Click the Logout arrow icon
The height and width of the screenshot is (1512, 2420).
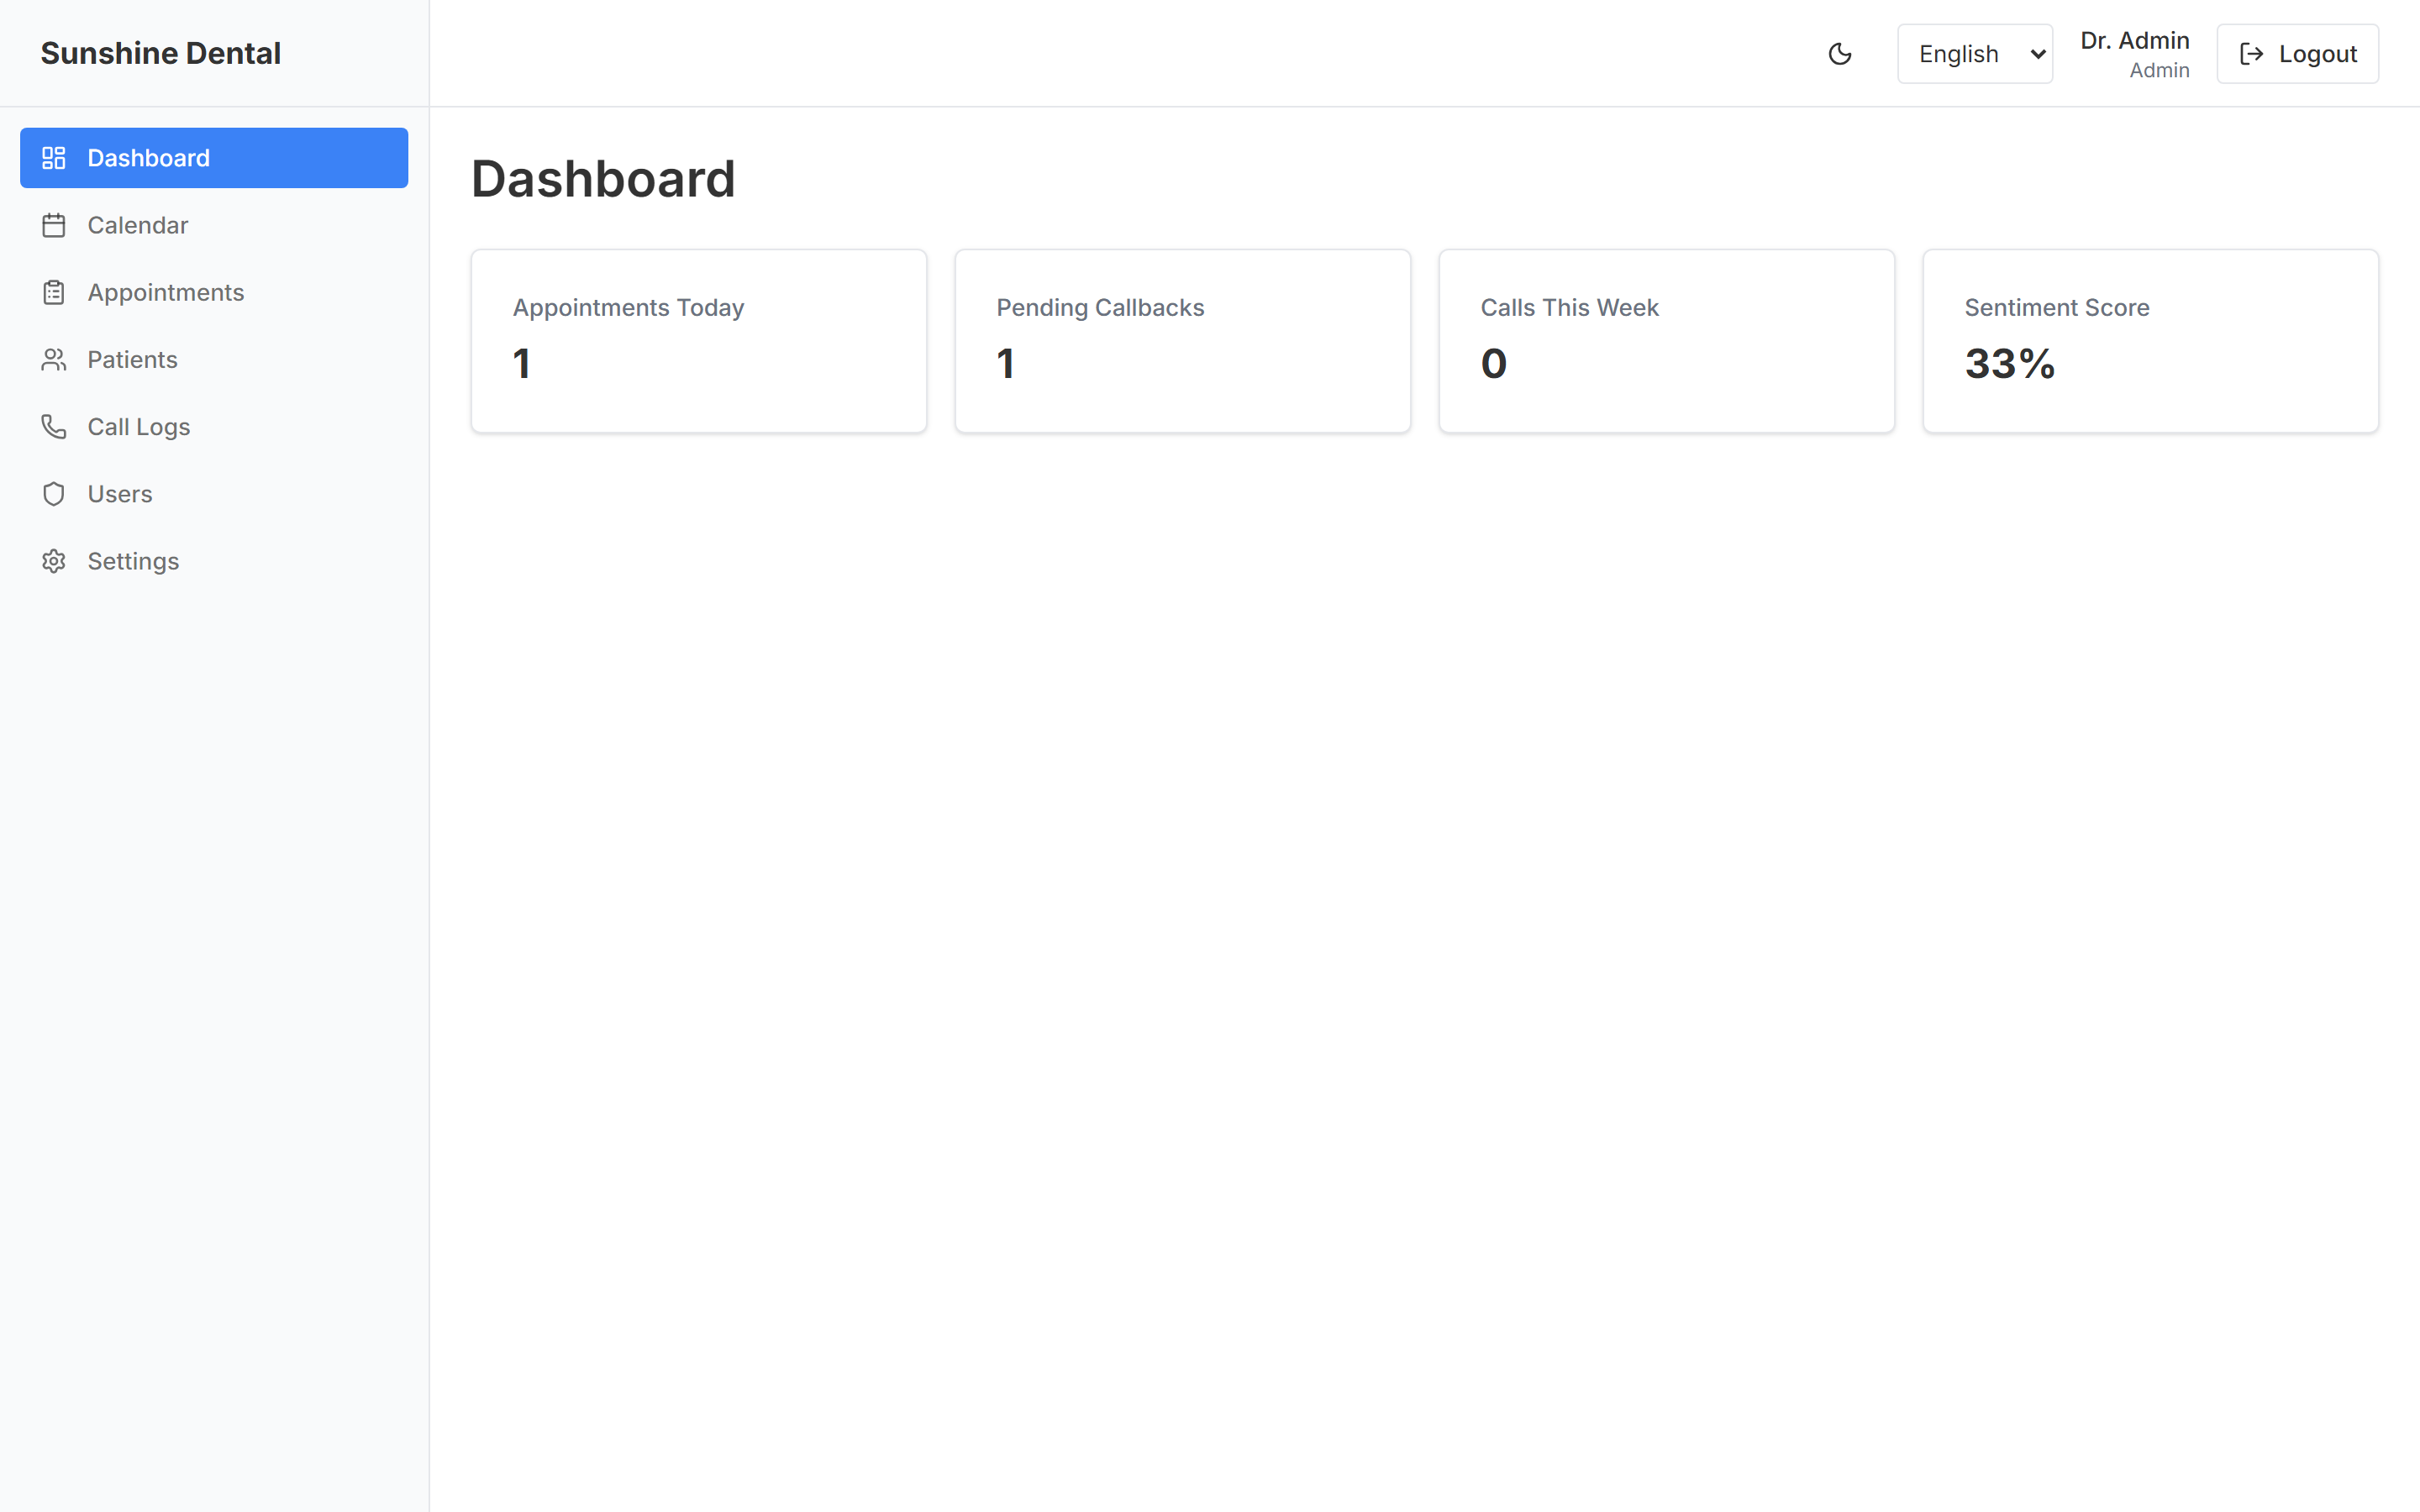2251,54
